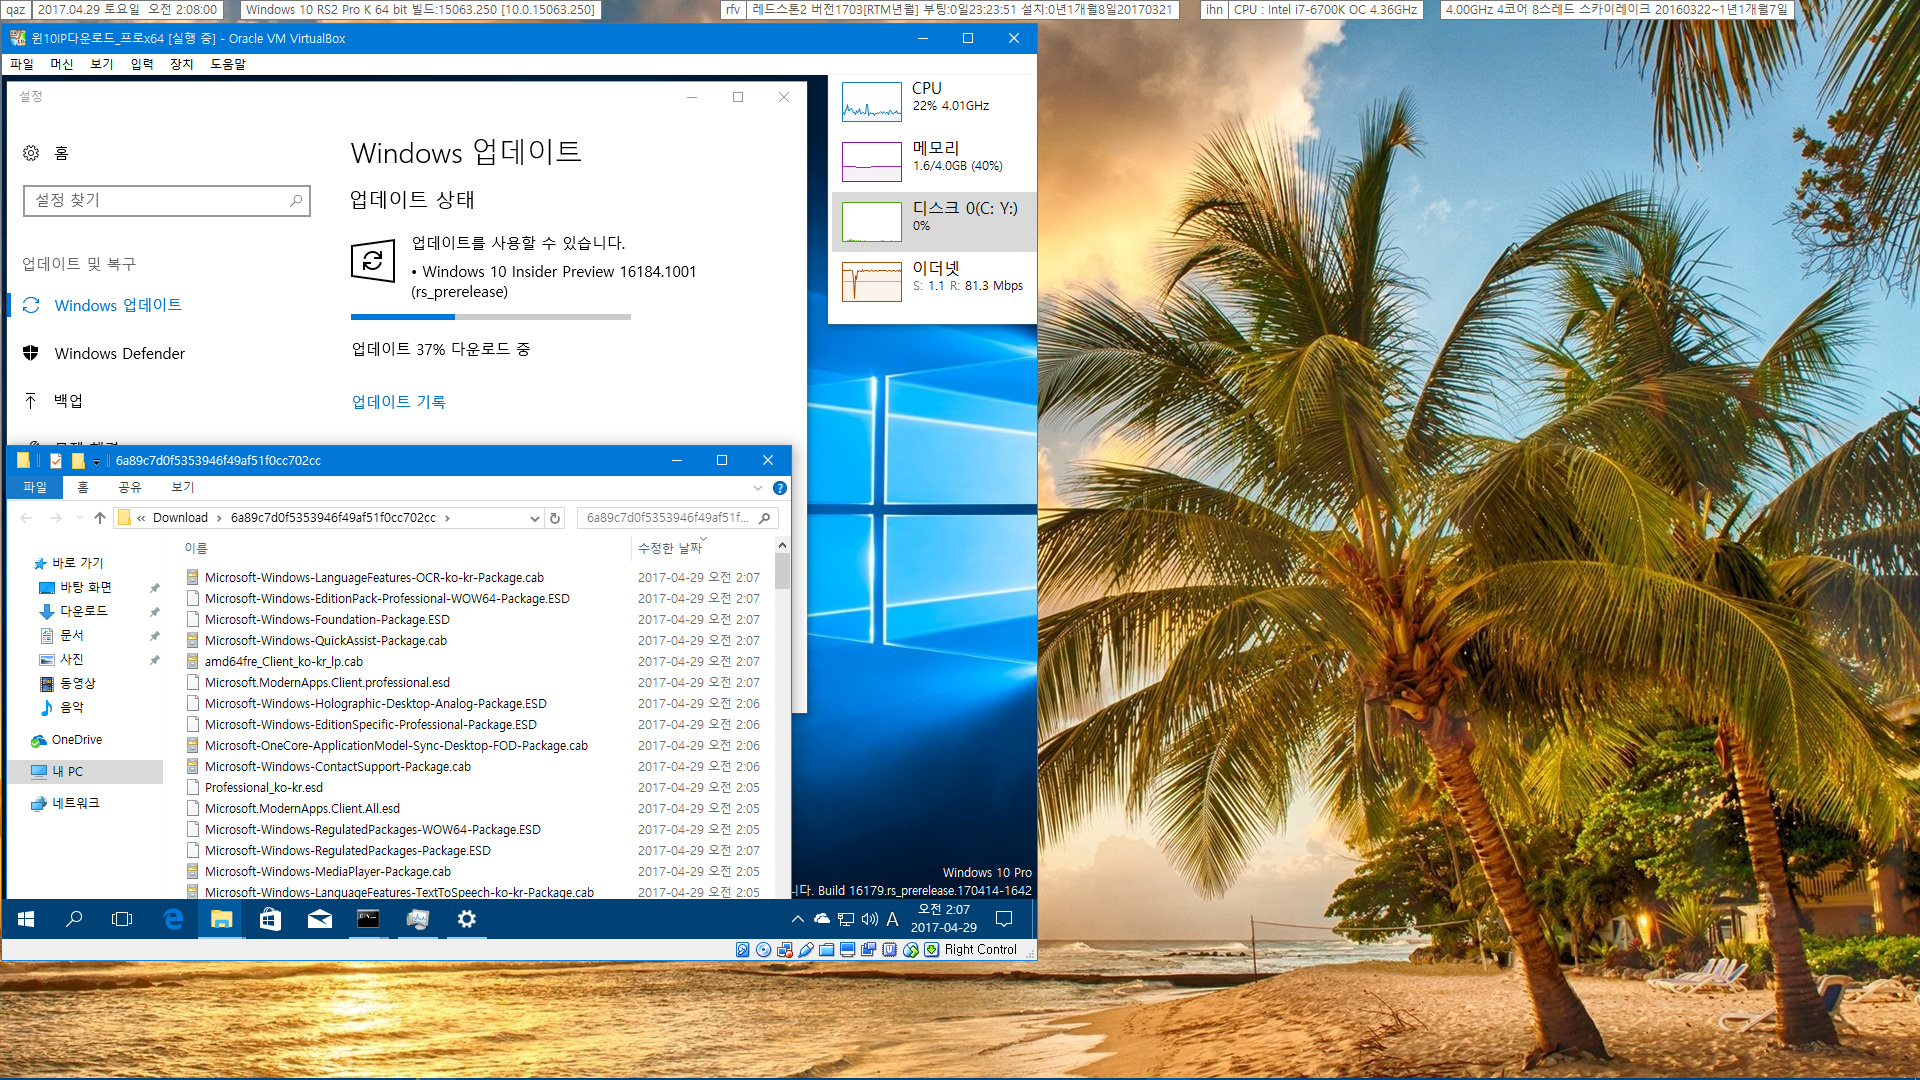Click the Explorer help question icon
This screenshot has height=1080, width=1920.
click(x=780, y=488)
